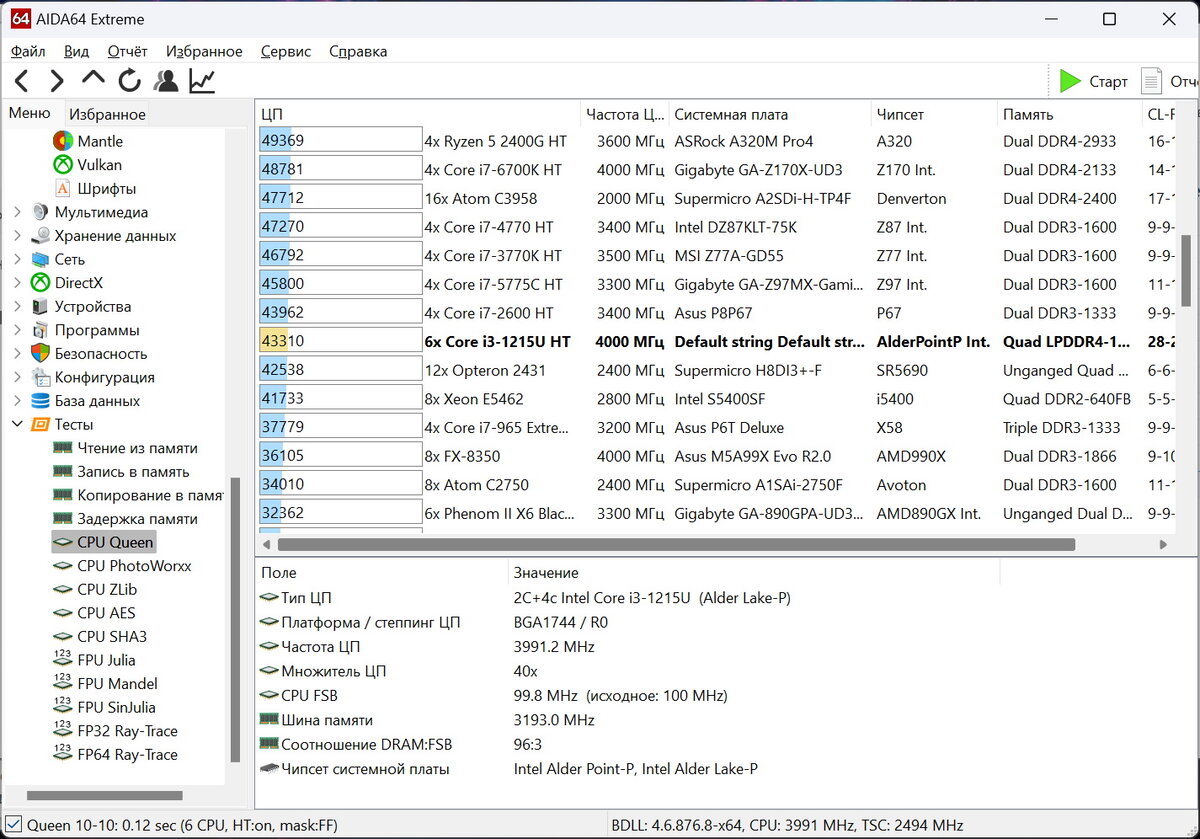Click the Refresh toolbar icon
Image resolution: width=1200 pixels, height=839 pixels.
[129, 81]
